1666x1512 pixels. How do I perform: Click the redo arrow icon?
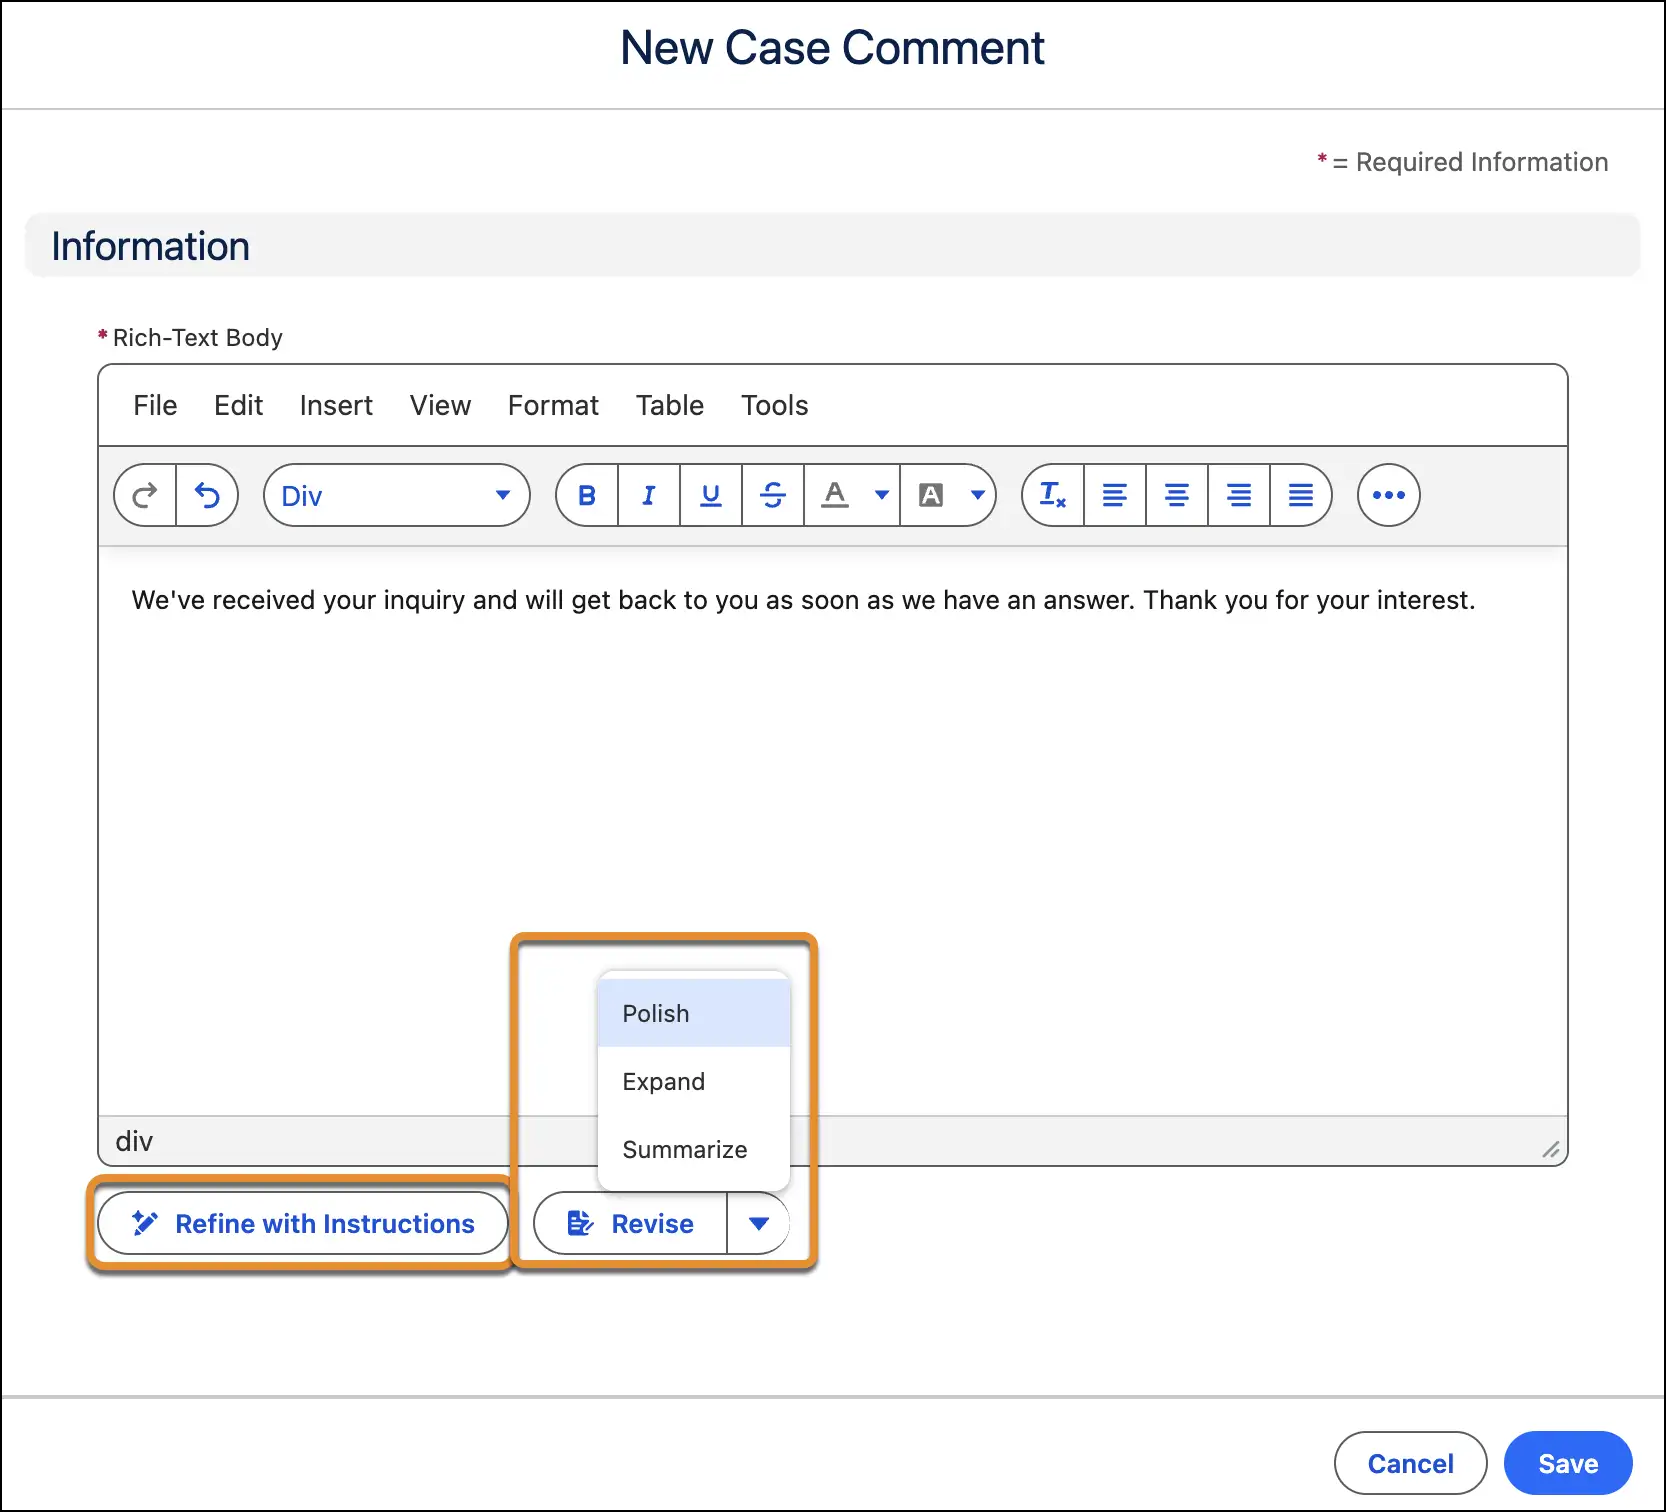(145, 495)
